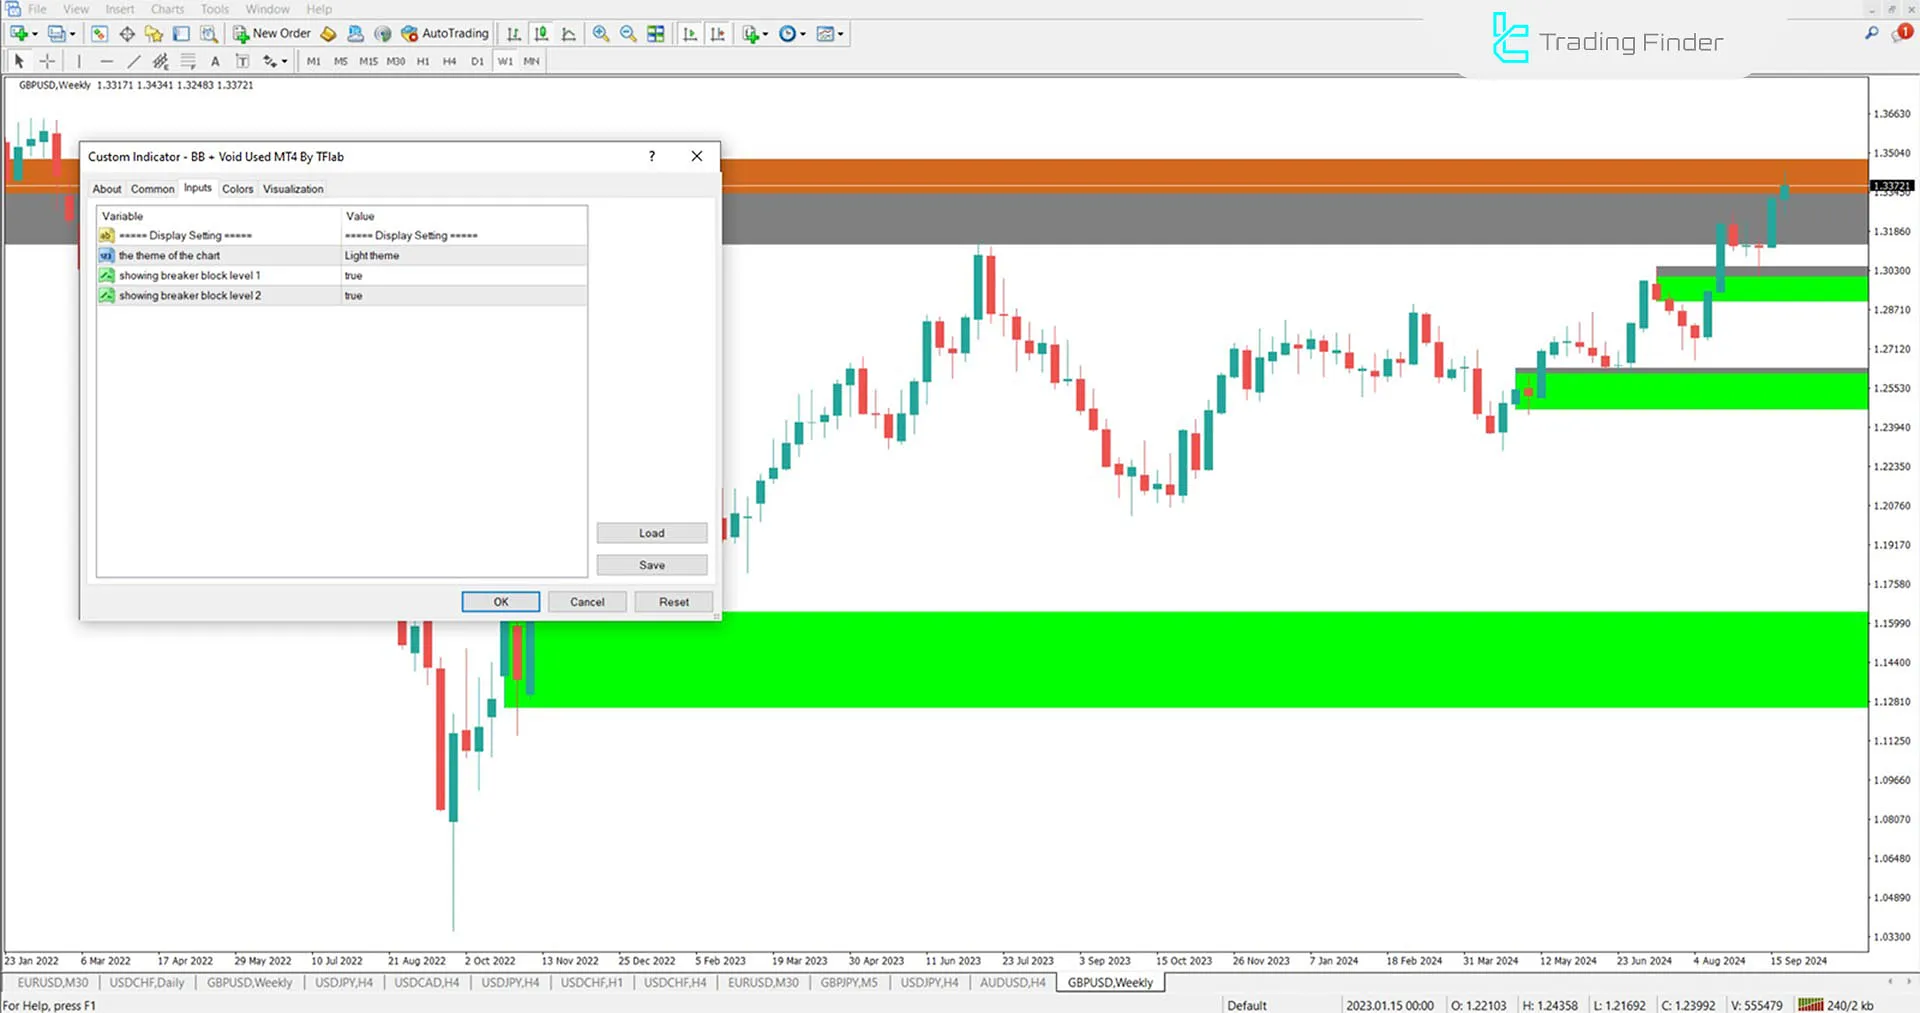
Task: Click the Indicators list icon
Action: click(751, 34)
